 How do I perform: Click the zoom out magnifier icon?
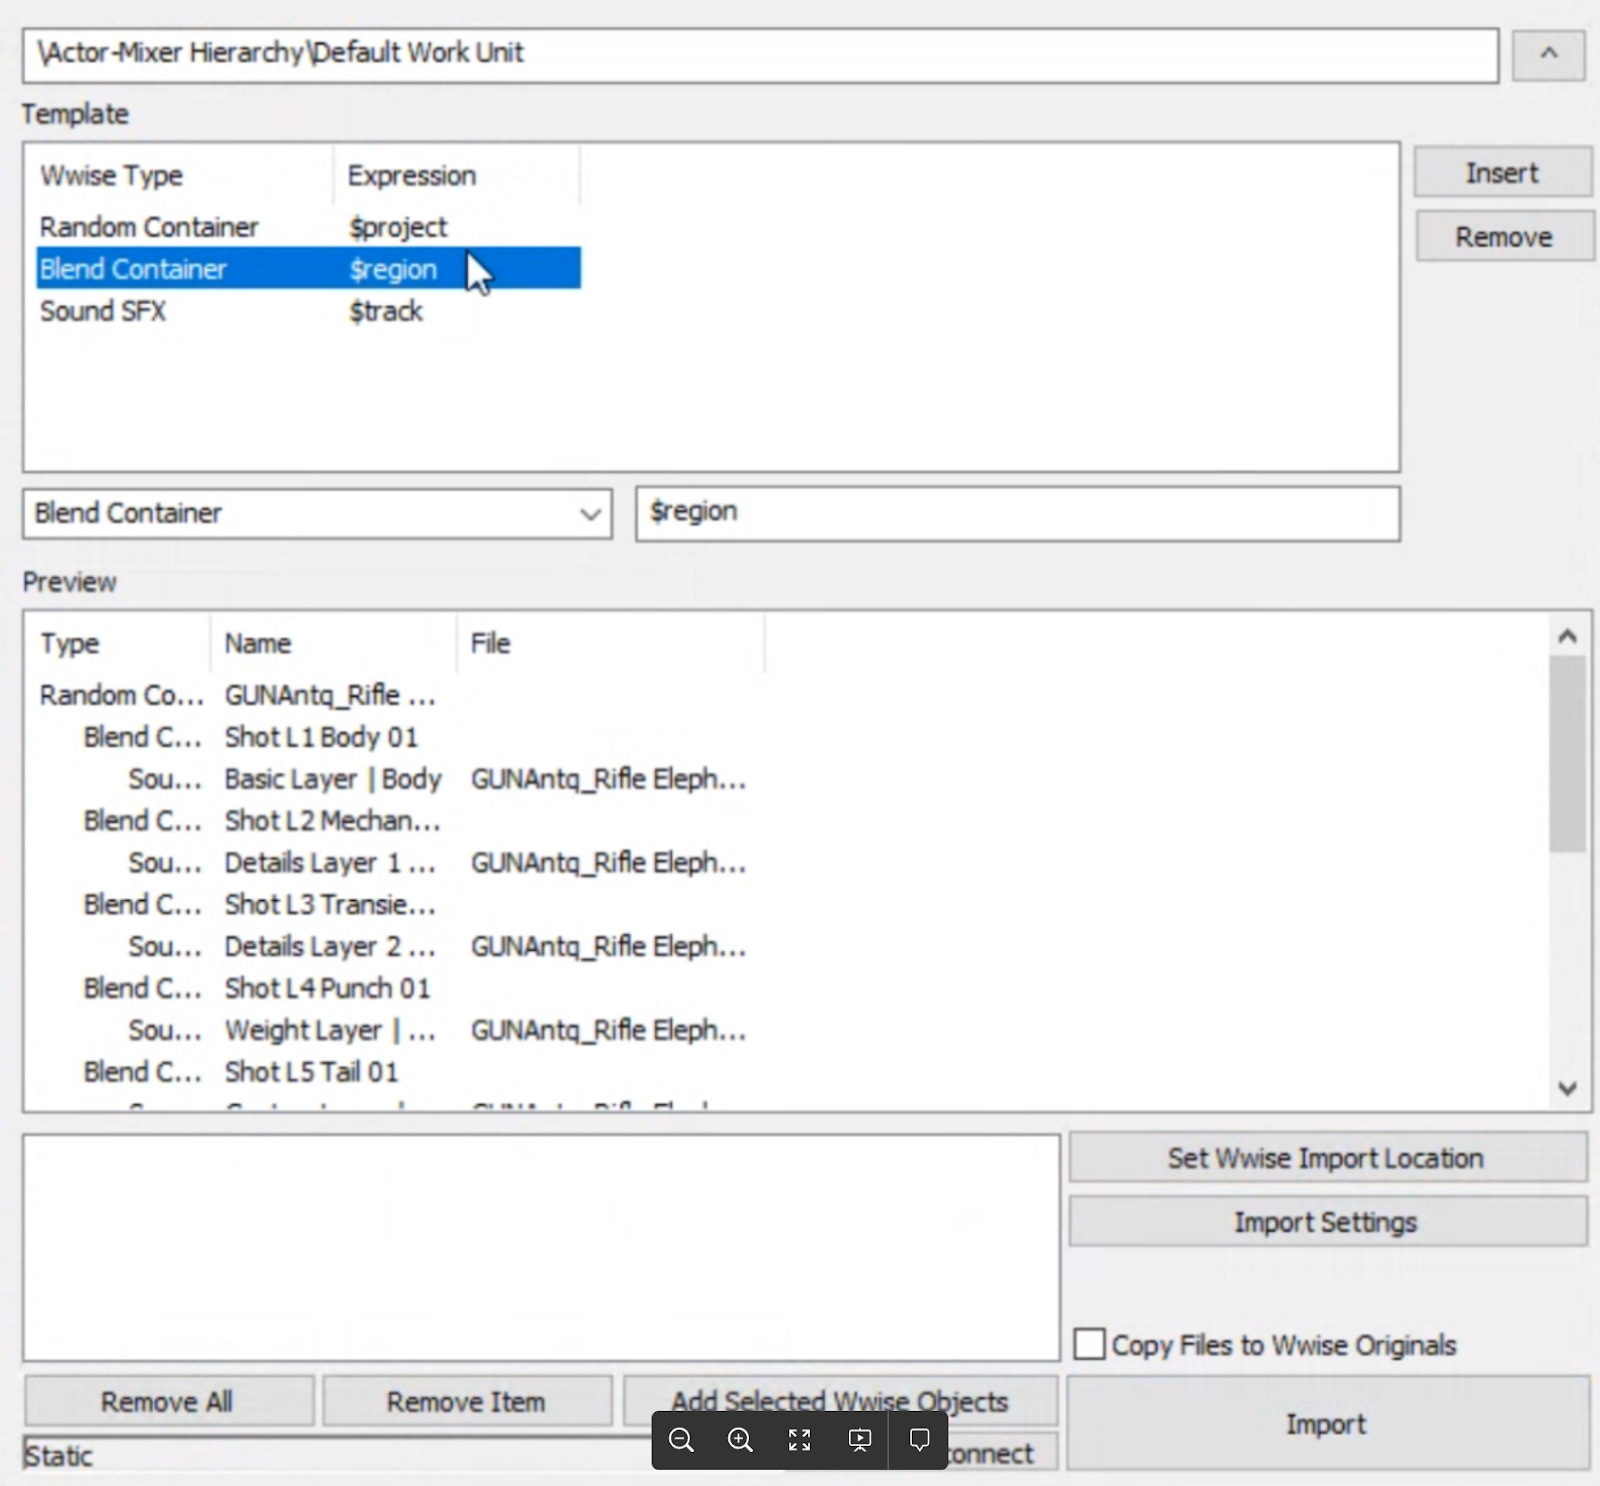tap(681, 1440)
